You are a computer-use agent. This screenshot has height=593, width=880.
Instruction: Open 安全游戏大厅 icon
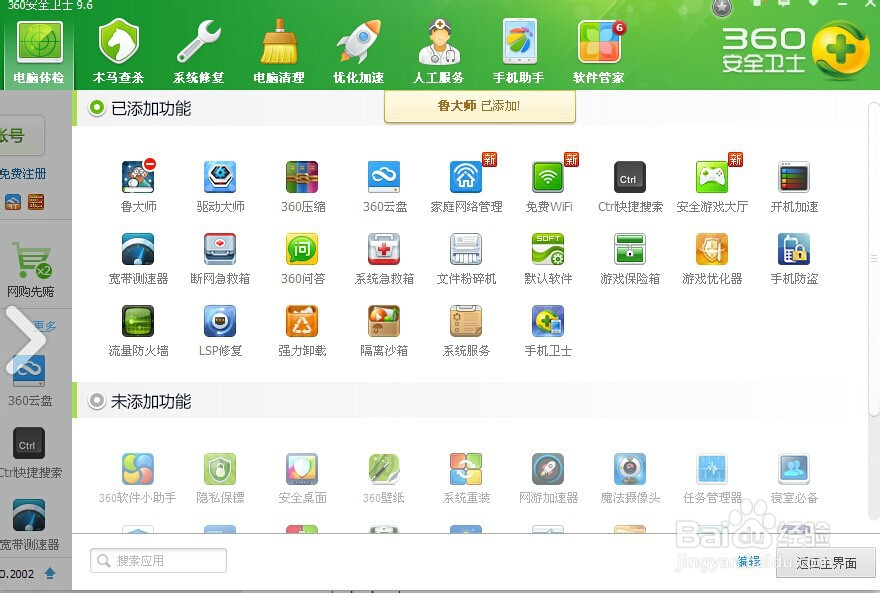pos(712,177)
